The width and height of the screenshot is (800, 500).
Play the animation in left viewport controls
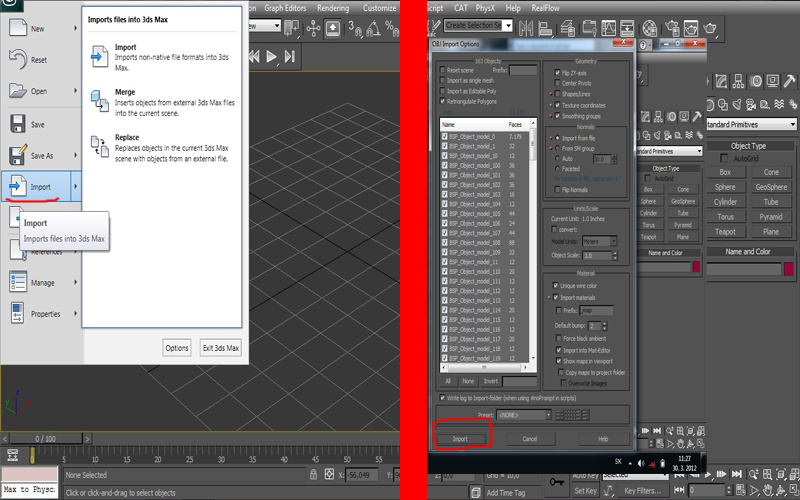point(271,56)
